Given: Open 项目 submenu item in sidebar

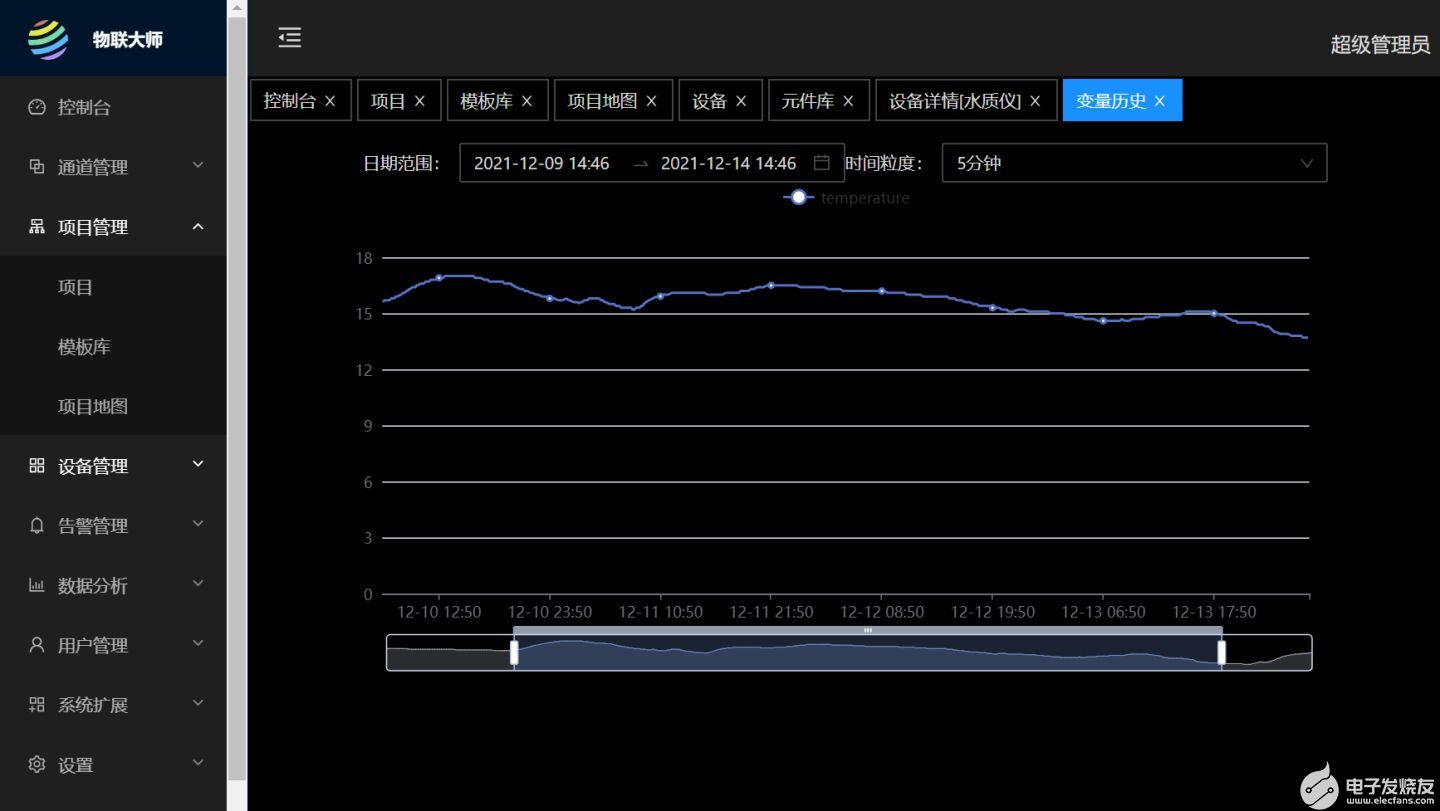Looking at the screenshot, I should click(113, 287).
